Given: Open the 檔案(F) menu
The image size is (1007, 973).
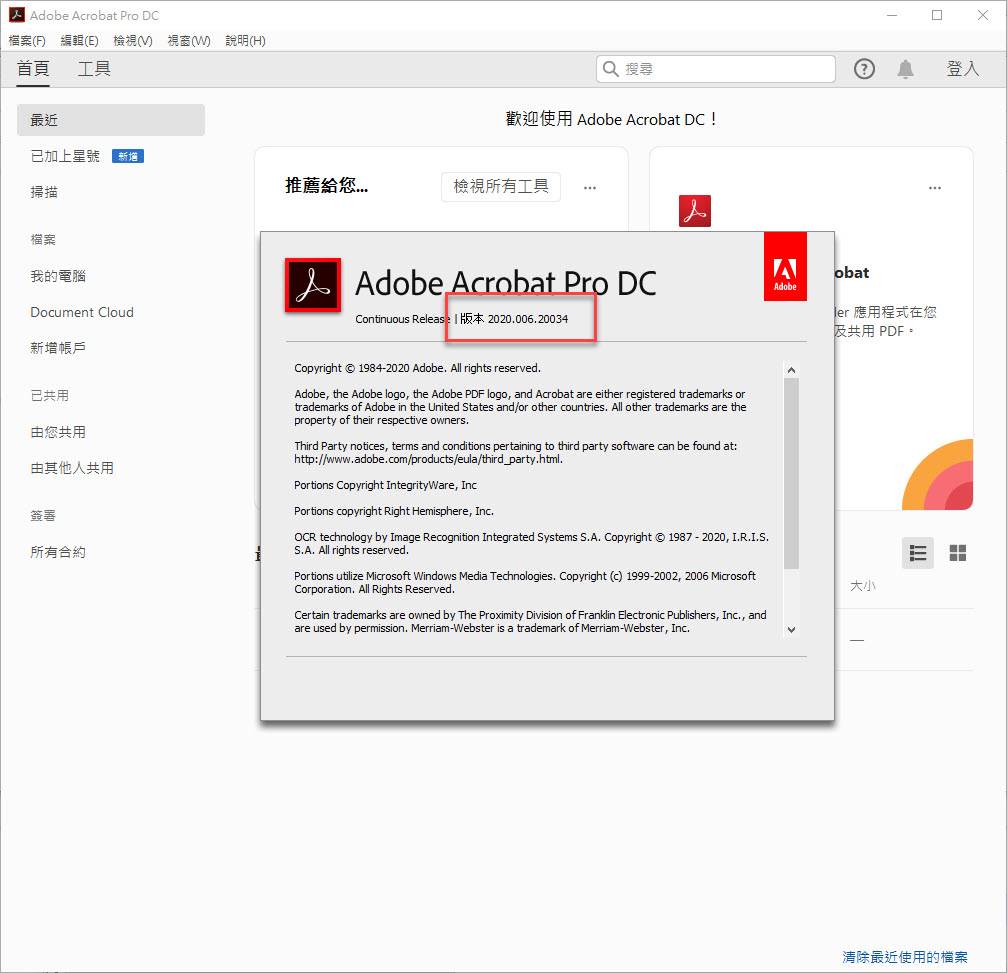Looking at the screenshot, I should tap(27, 40).
